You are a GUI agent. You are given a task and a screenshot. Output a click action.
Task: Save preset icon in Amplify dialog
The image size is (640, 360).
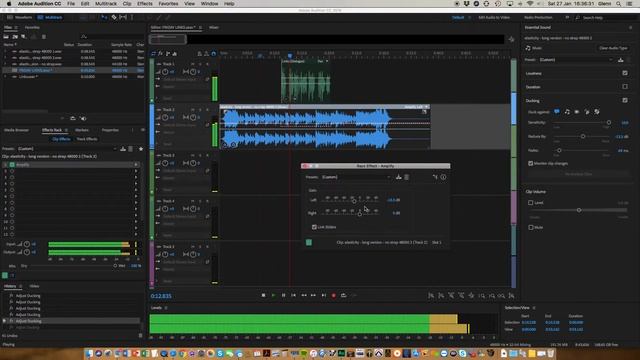coord(399,177)
